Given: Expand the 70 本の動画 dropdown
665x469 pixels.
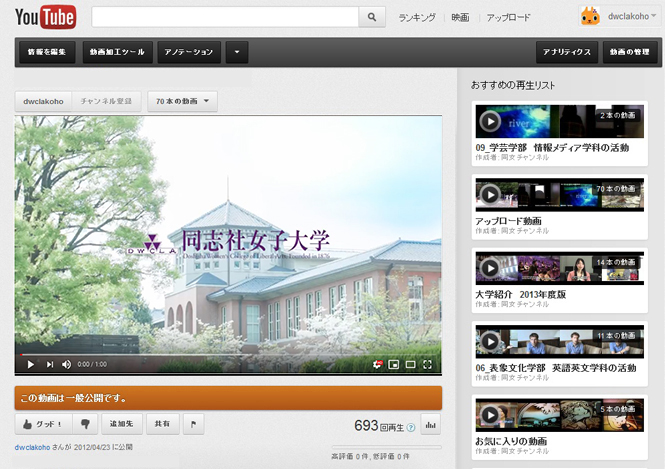Looking at the screenshot, I should click(x=182, y=101).
